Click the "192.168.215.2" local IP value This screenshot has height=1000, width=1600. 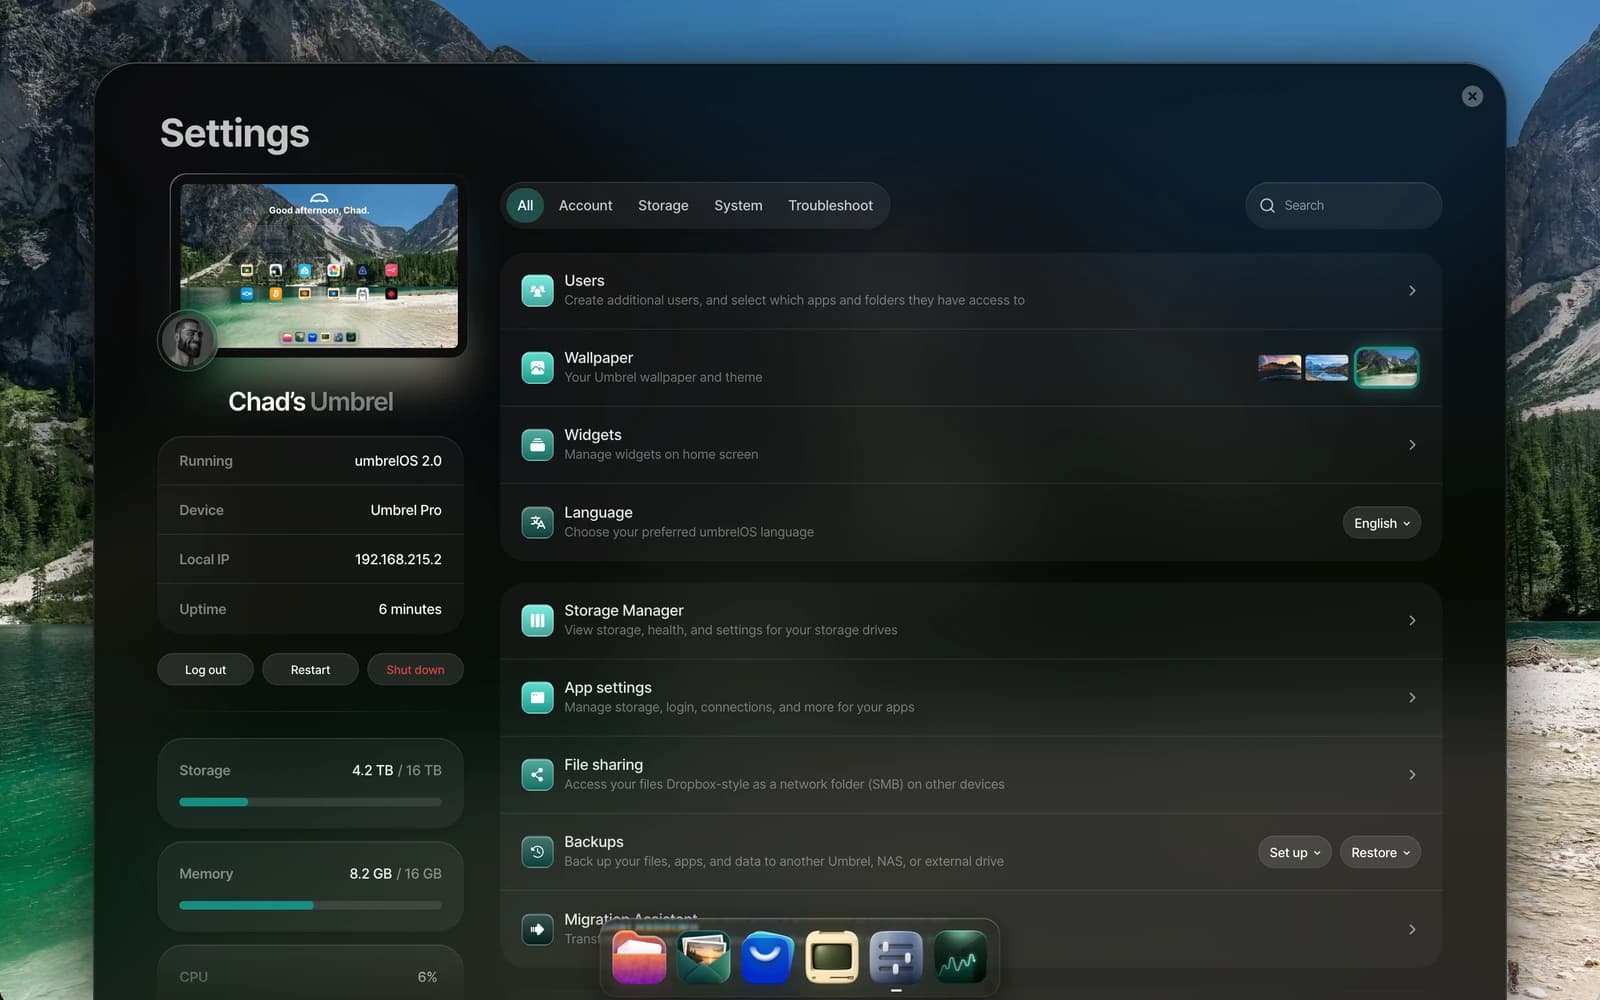[398, 559]
